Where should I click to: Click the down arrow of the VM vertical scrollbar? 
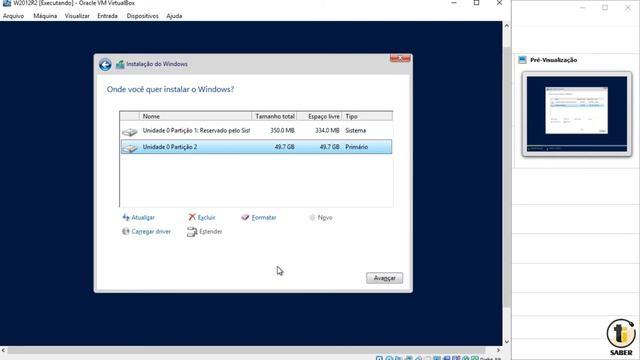pos(507,342)
